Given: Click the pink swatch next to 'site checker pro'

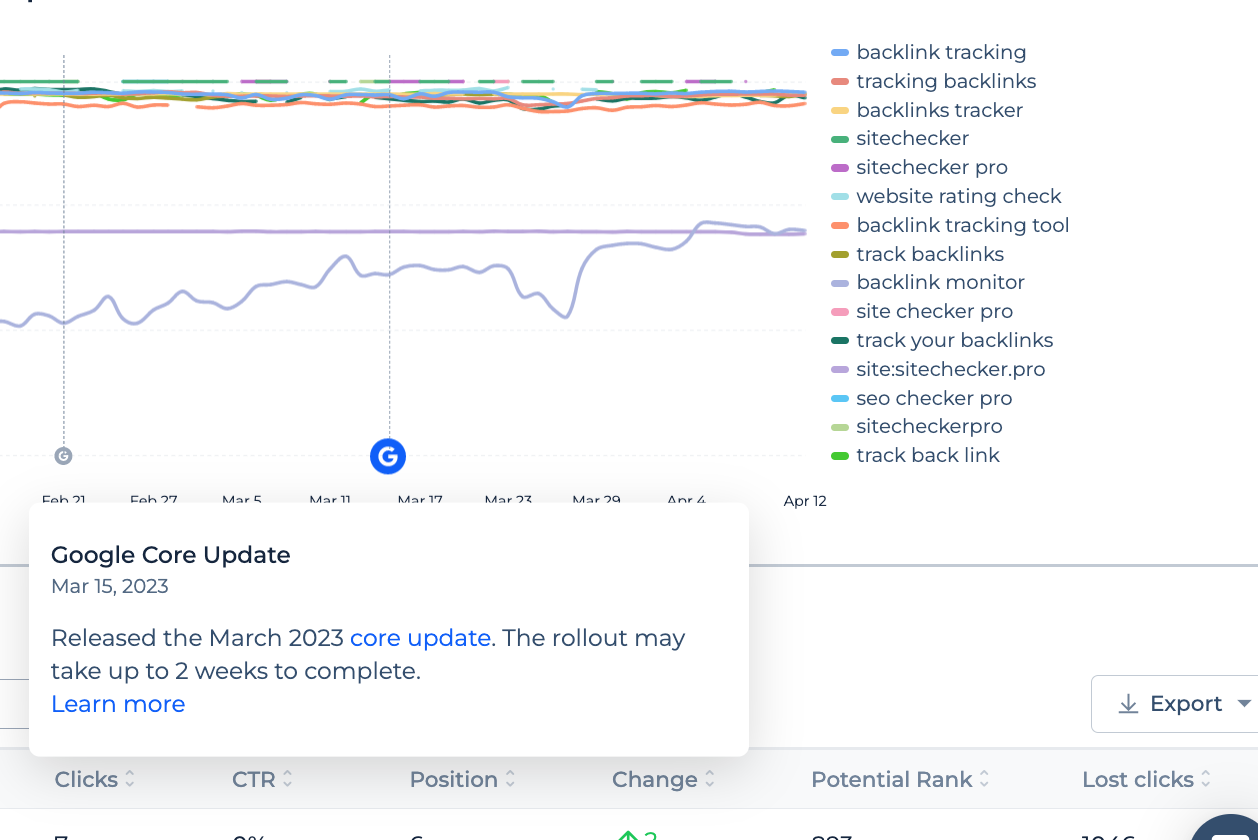Looking at the screenshot, I should [x=840, y=312].
